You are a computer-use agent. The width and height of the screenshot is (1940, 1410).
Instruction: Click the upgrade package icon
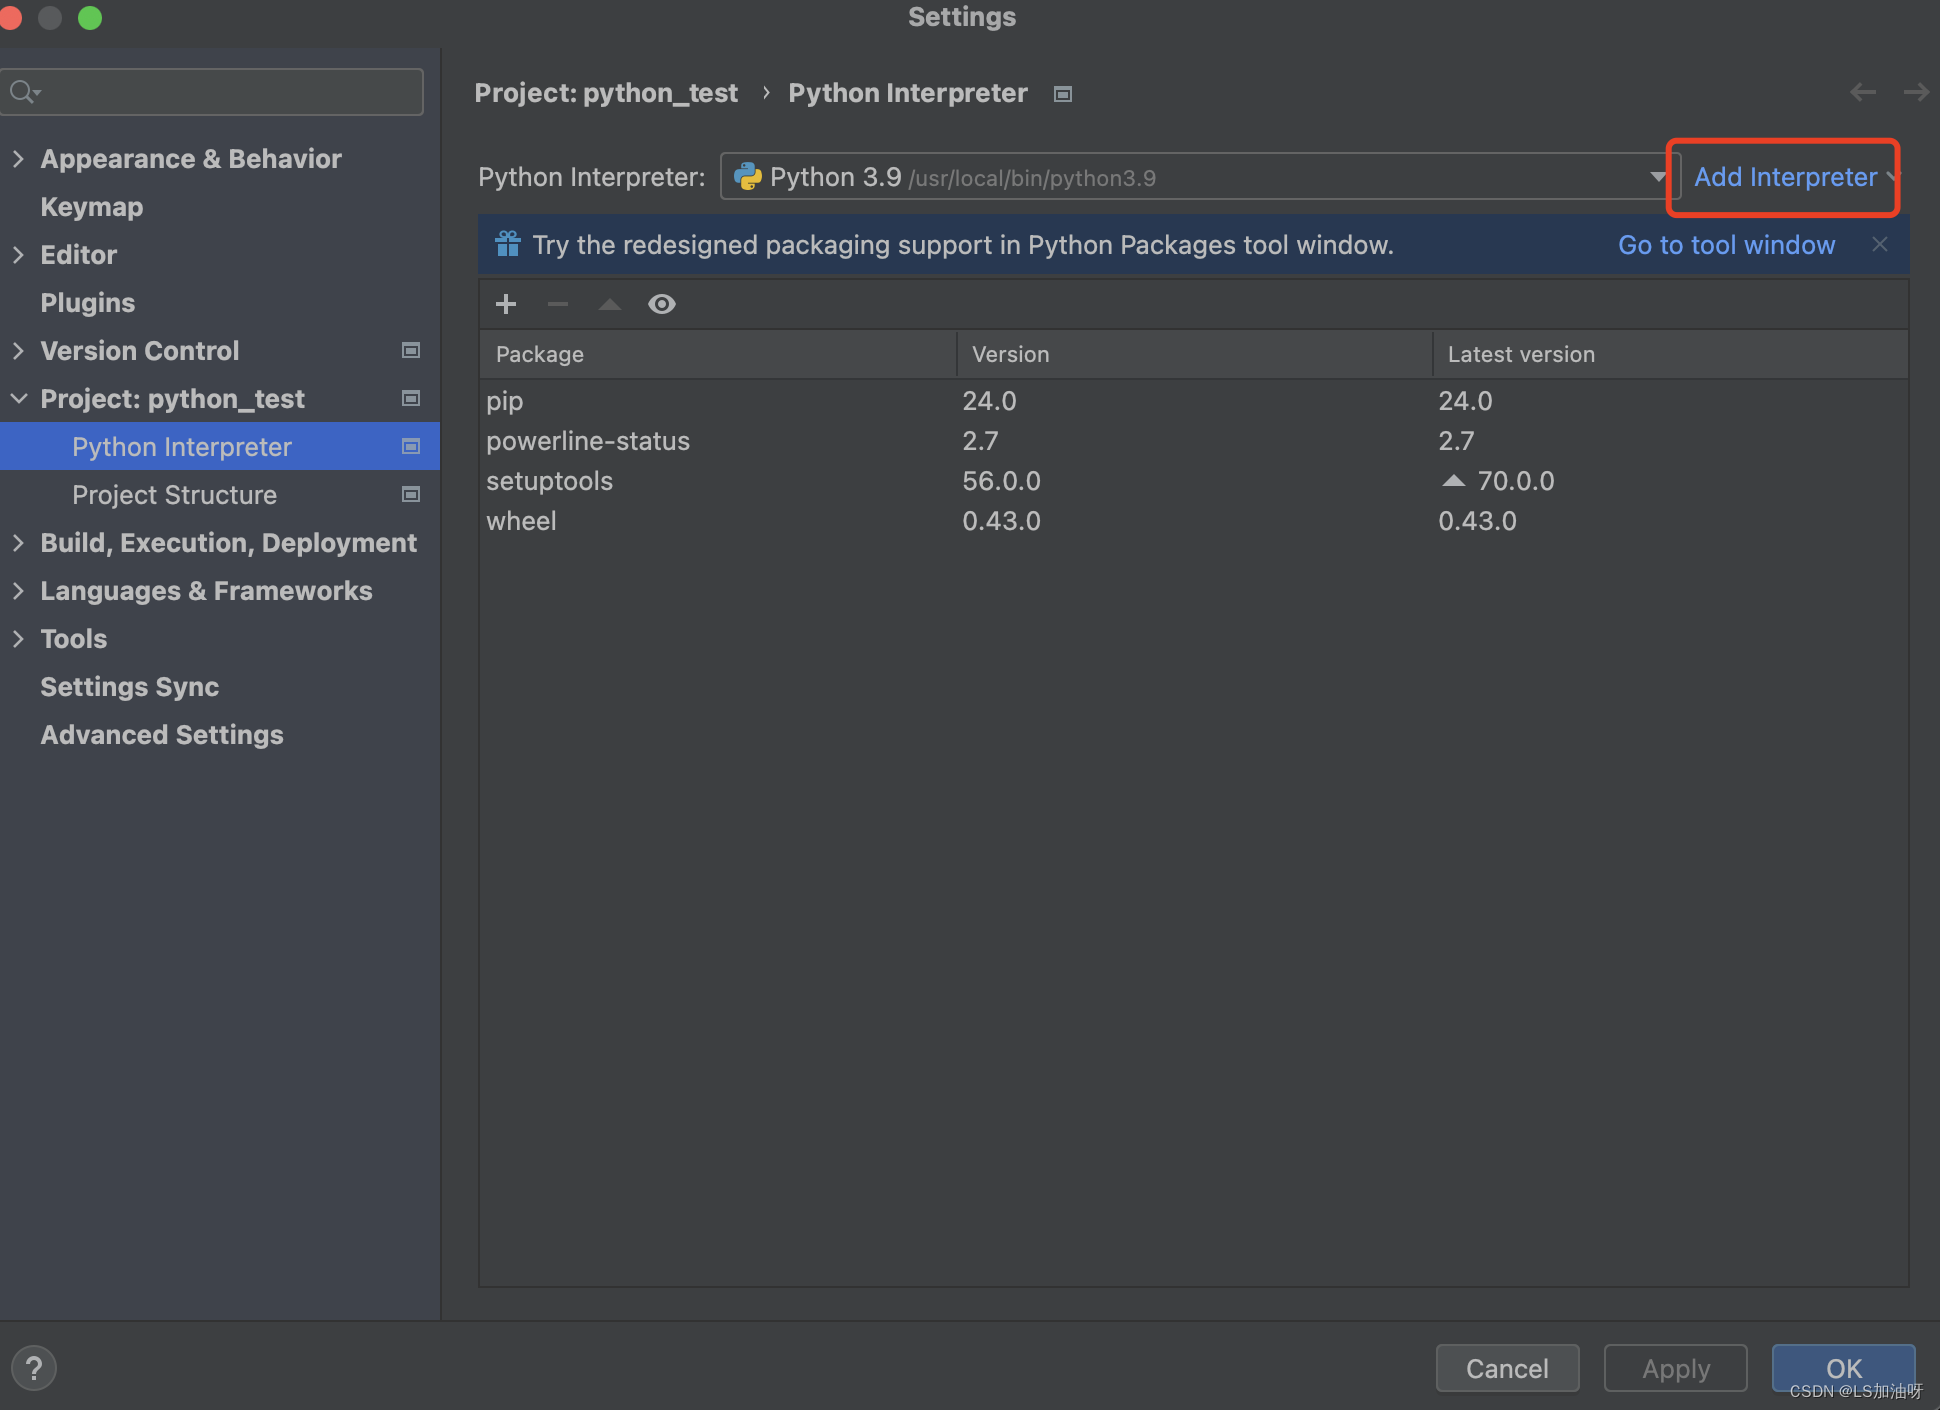[609, 304]
